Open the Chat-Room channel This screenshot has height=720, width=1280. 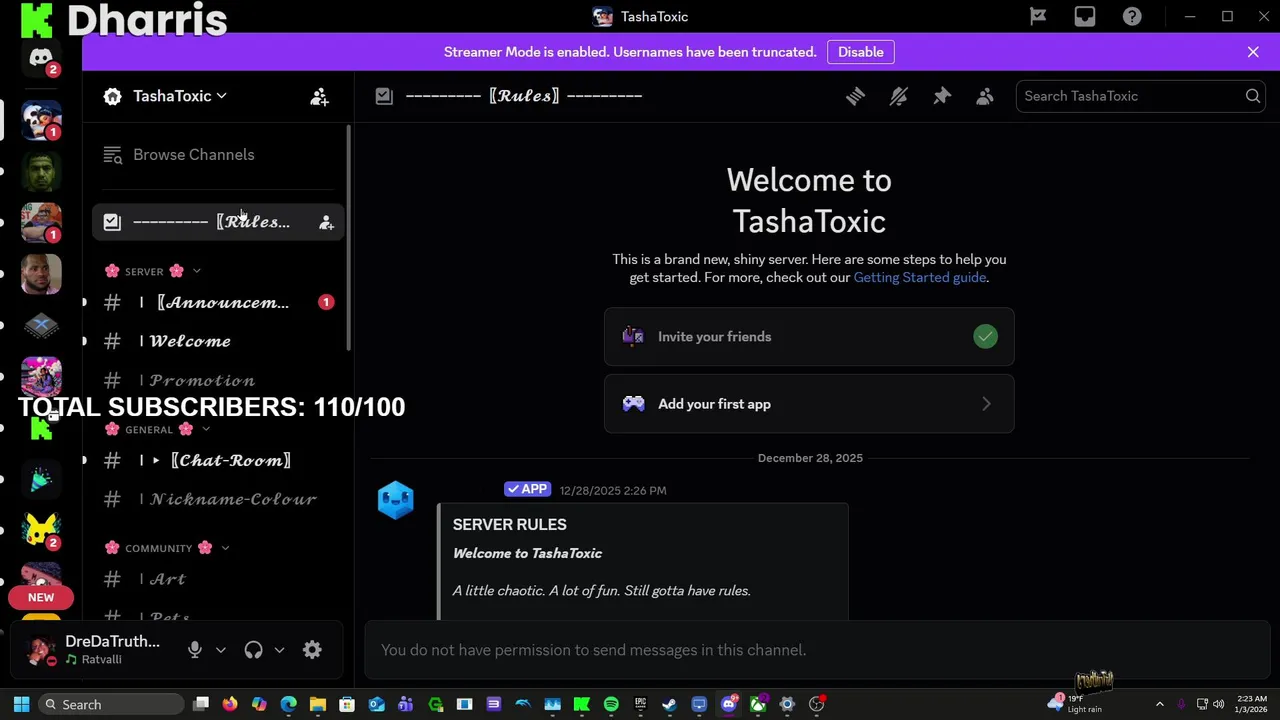[x=218, y=460]
